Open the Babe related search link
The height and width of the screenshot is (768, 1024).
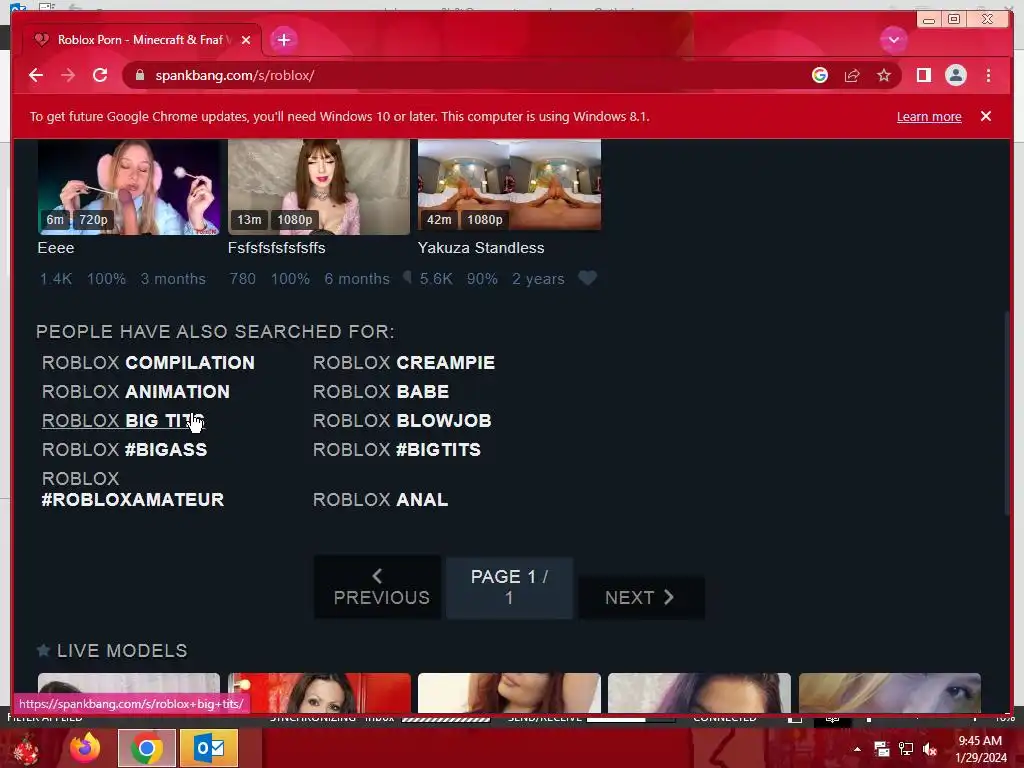pyautogui.click(x=381, y=392)
